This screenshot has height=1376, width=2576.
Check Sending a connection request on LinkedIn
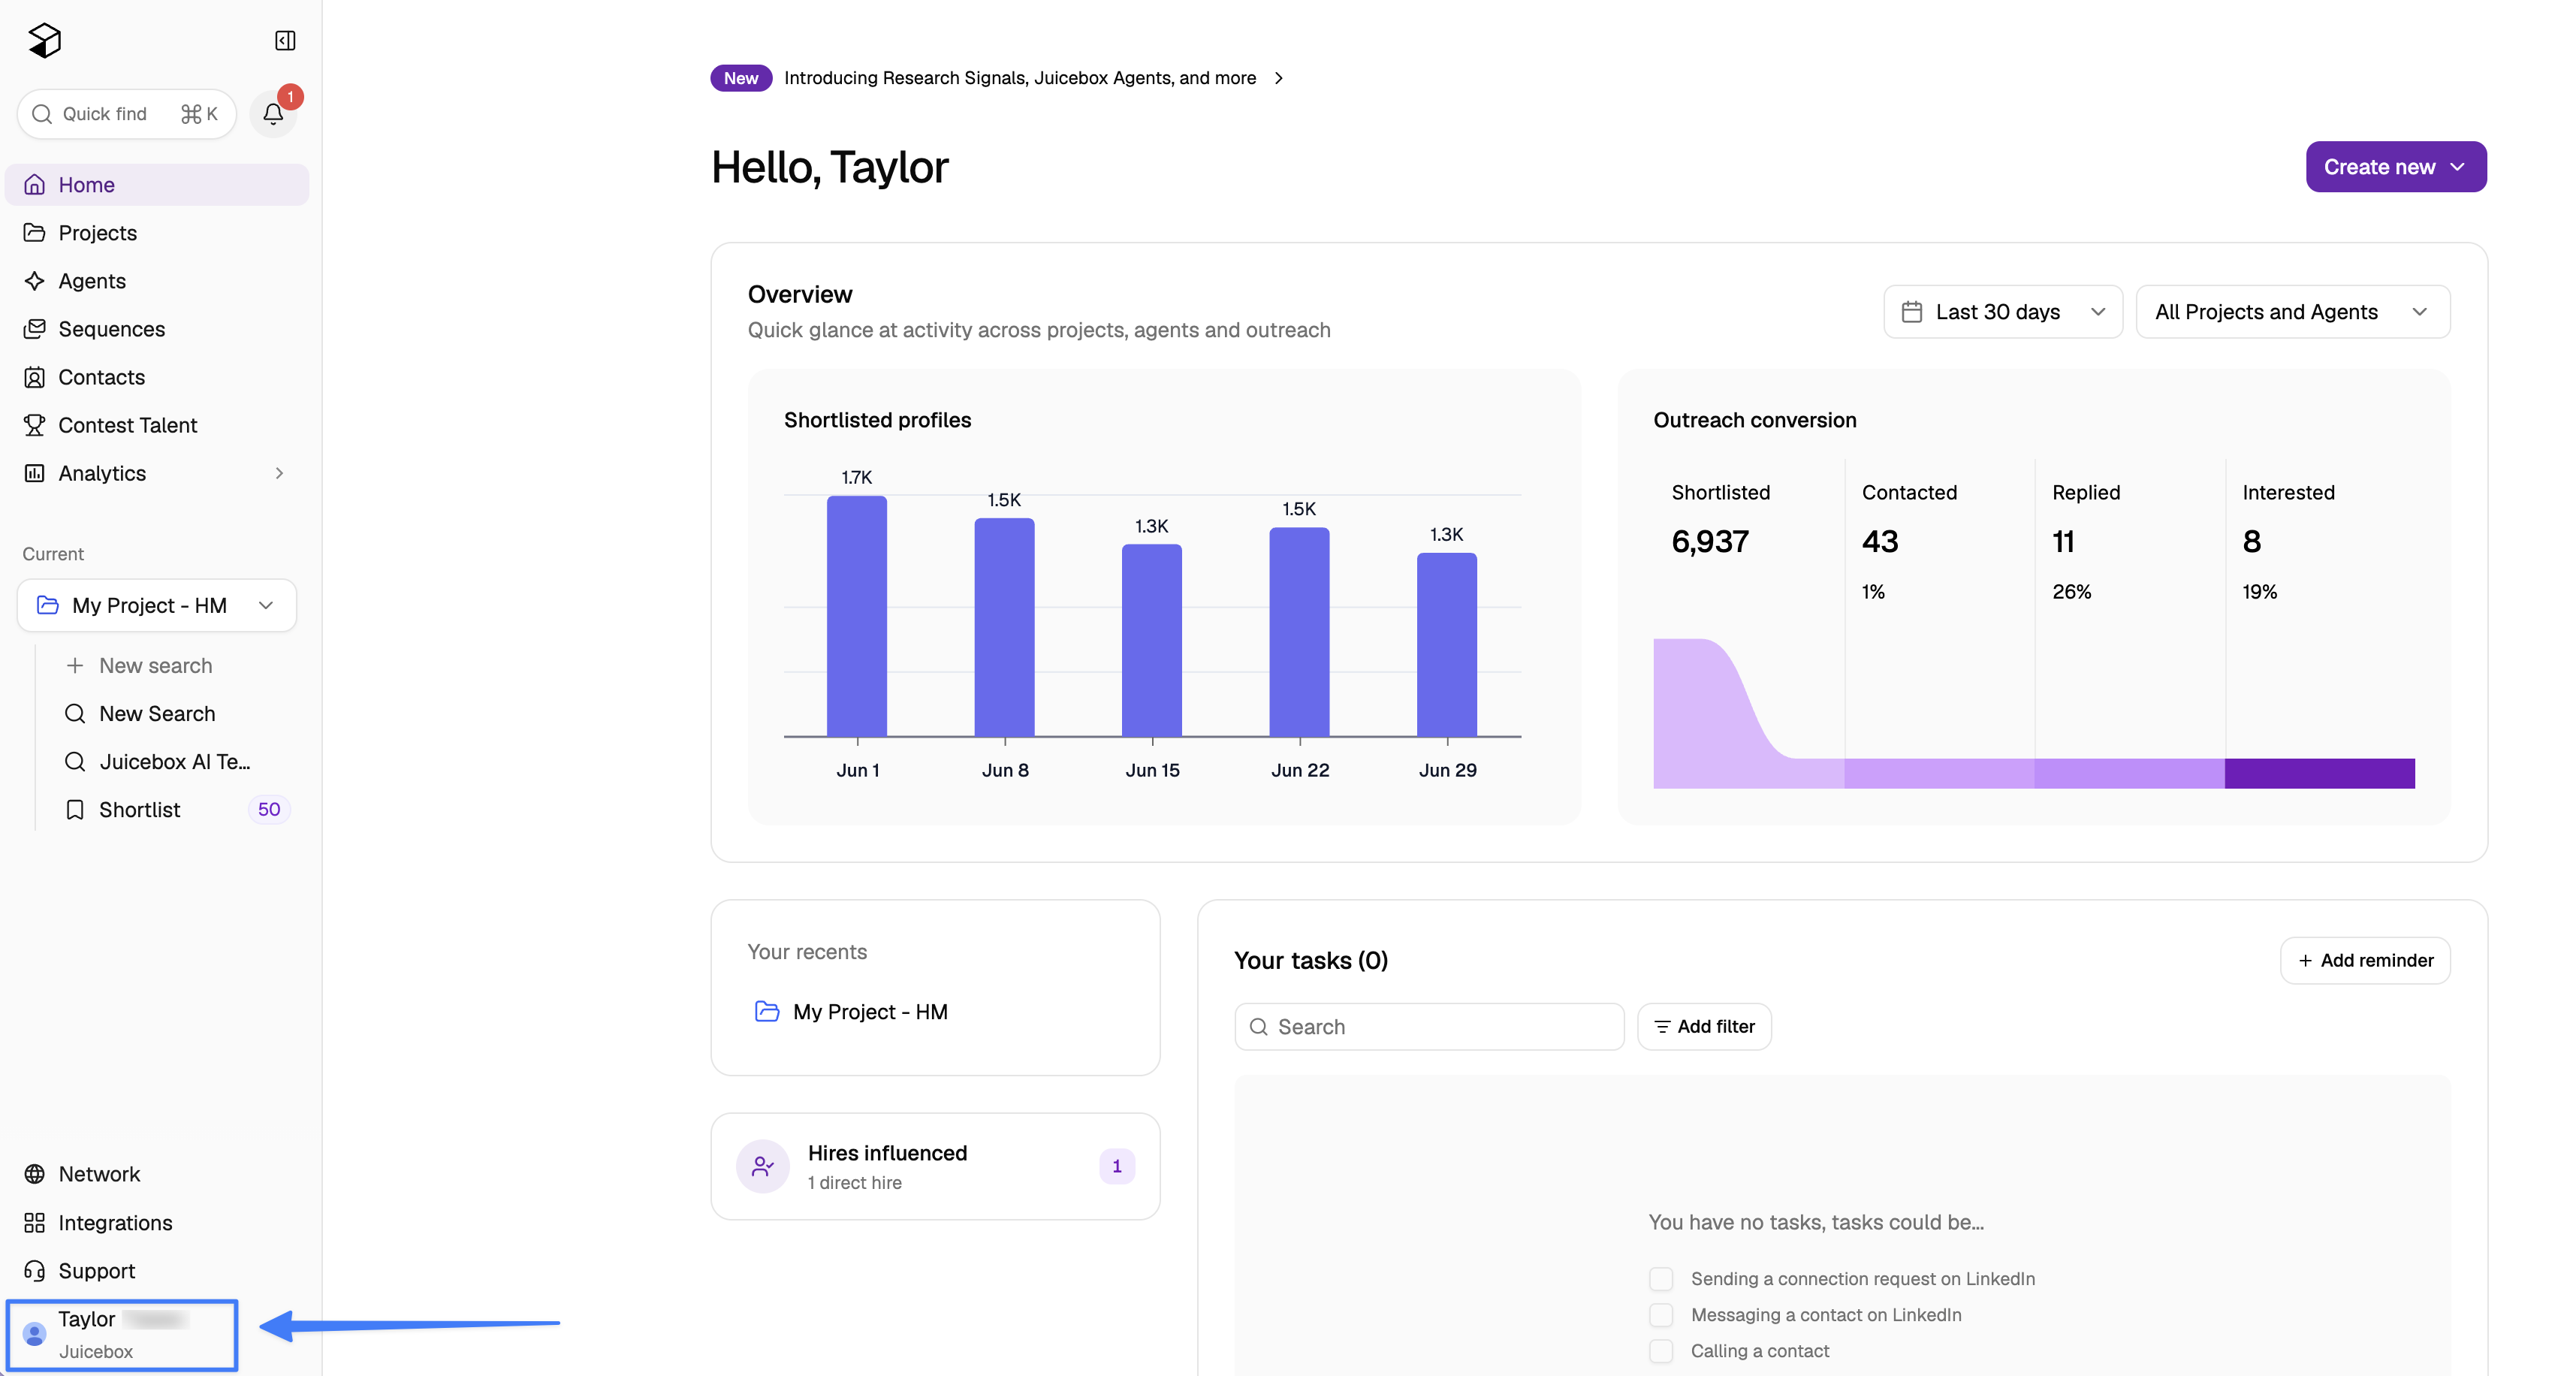(1661, 1278)
